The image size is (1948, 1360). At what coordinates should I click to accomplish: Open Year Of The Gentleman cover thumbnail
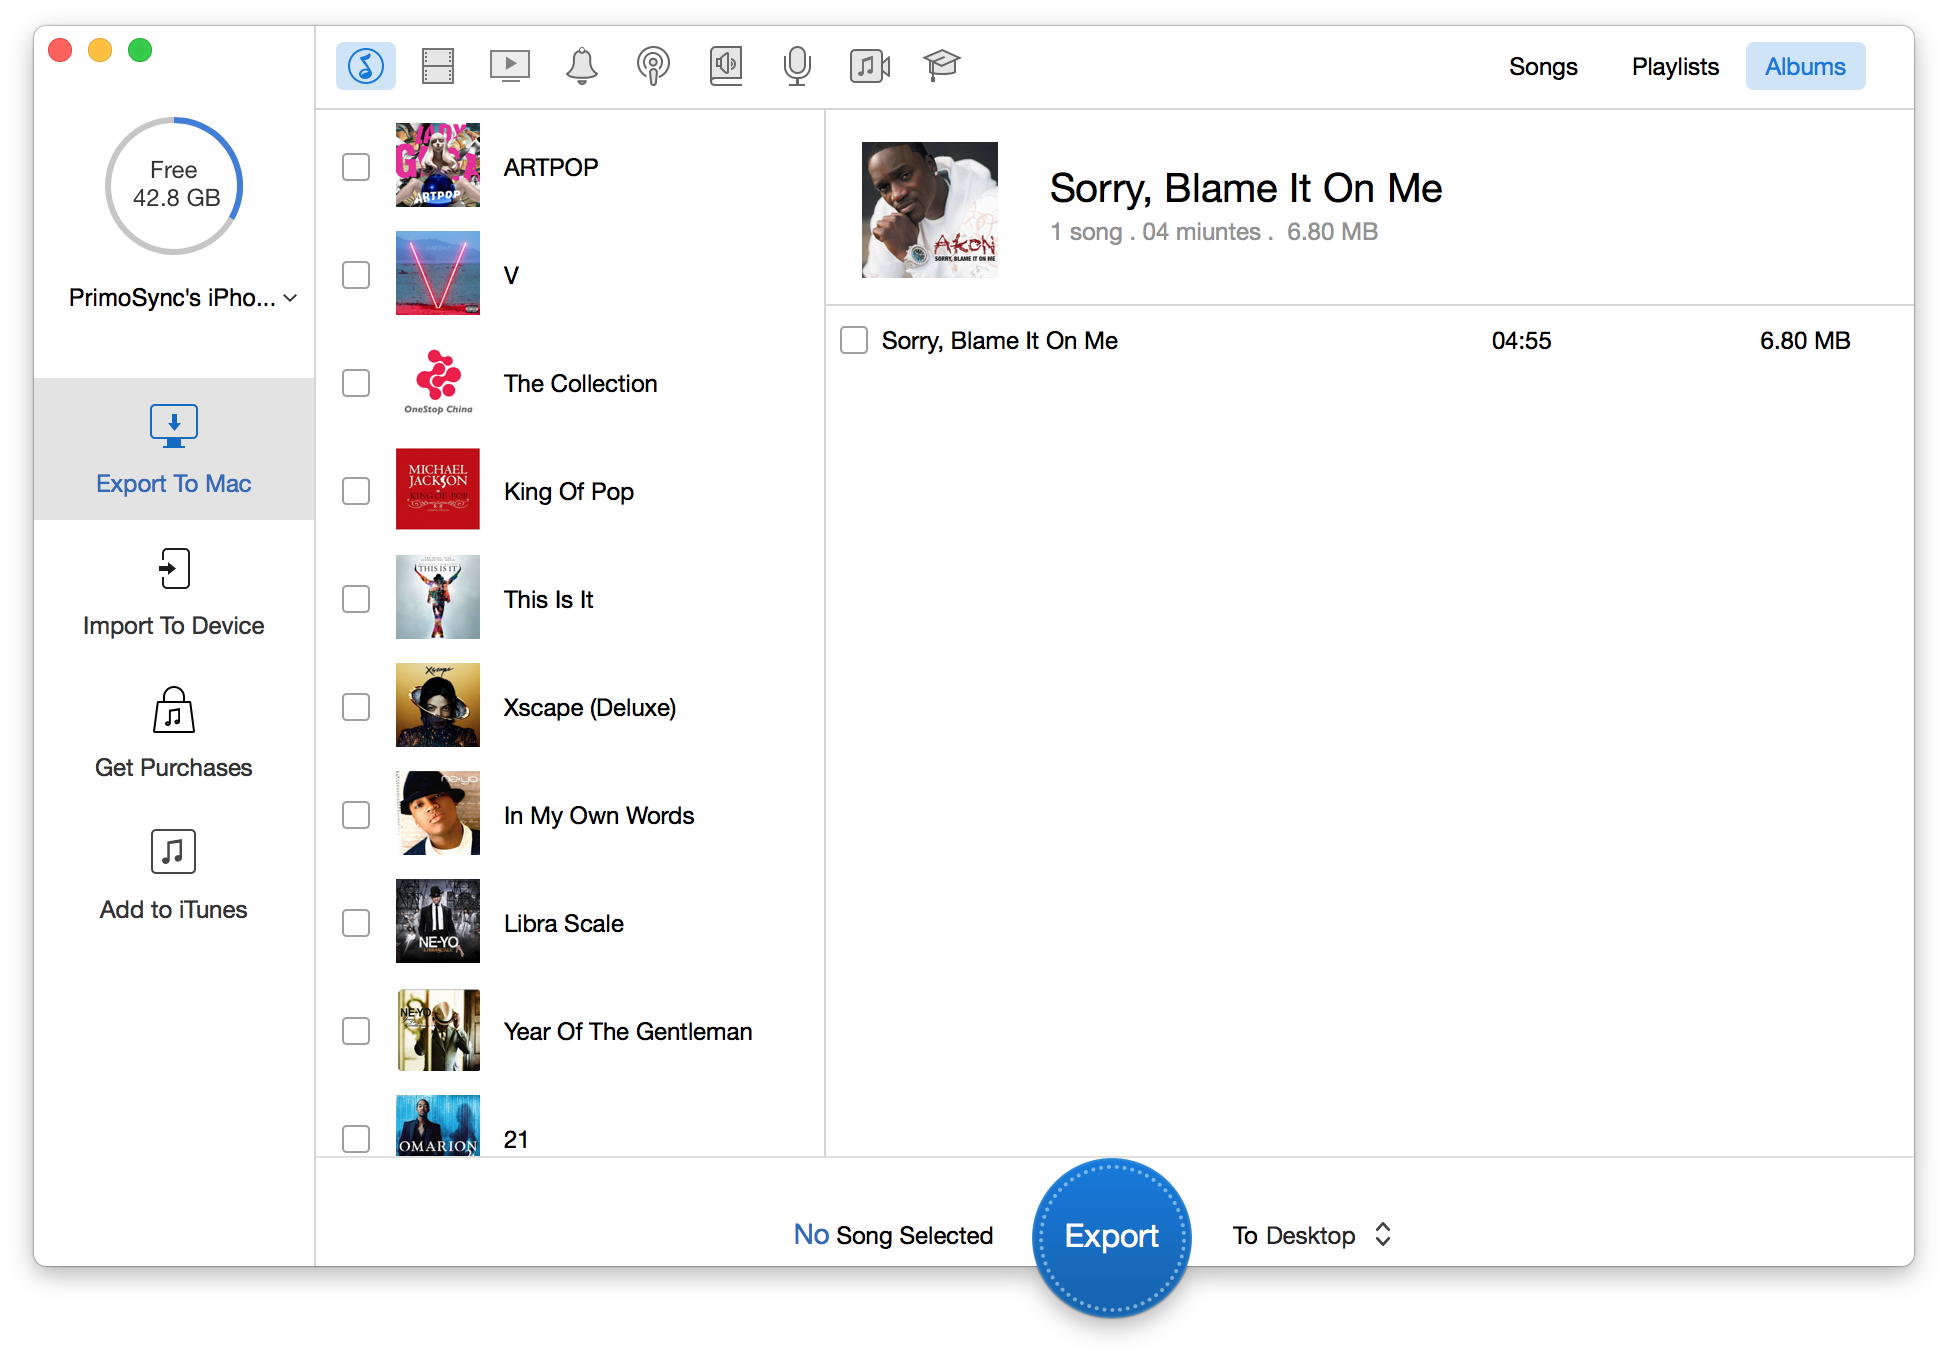tap(438, 1029)
